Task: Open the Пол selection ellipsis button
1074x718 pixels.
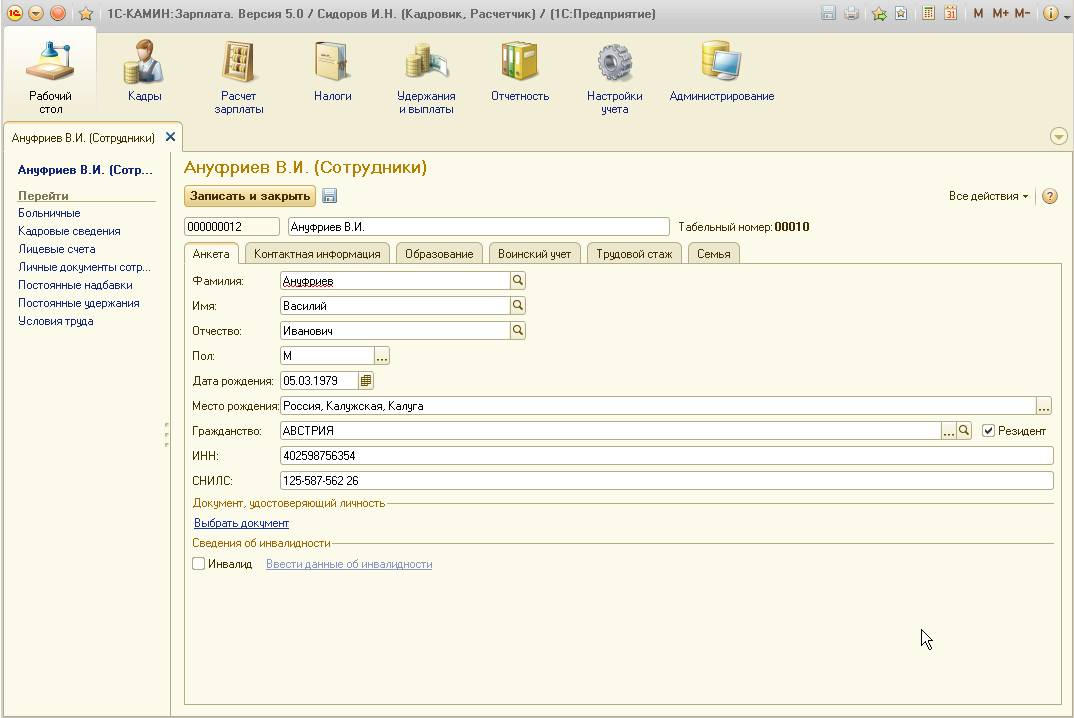Action: (x=382, y=356)
